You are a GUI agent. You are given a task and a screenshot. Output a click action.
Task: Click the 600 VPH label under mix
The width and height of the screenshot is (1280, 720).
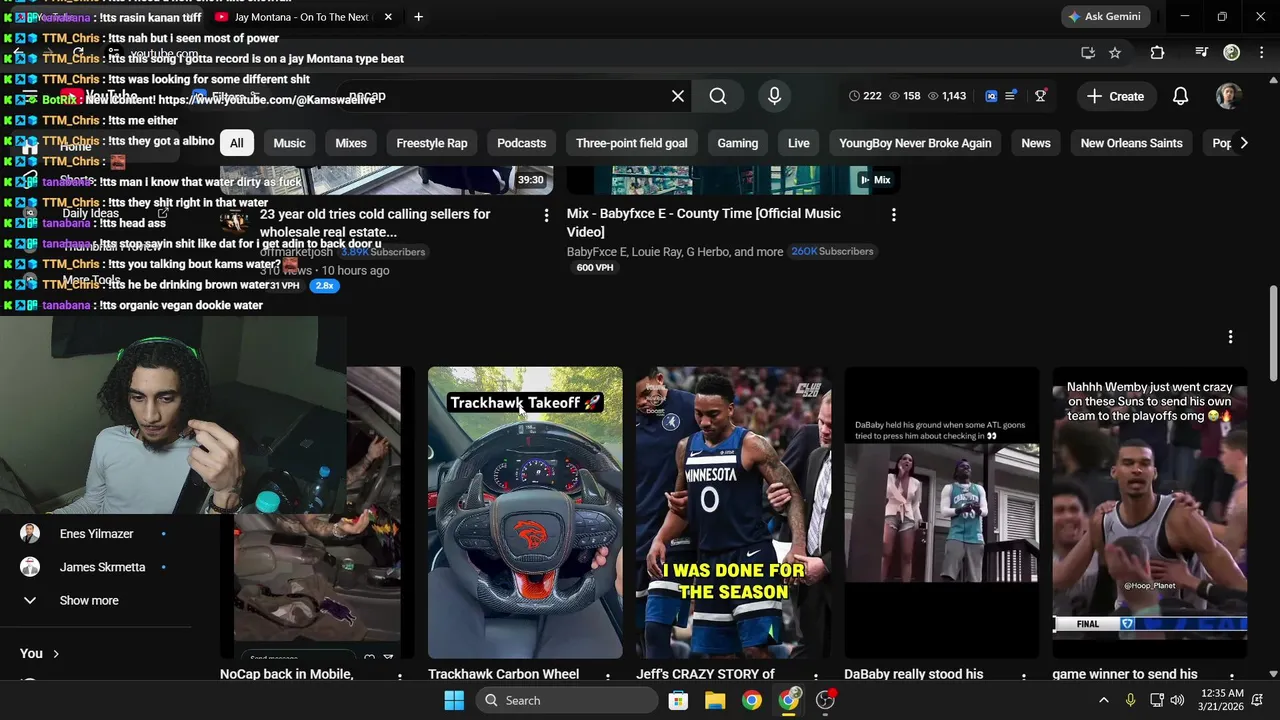click(595, 268)
